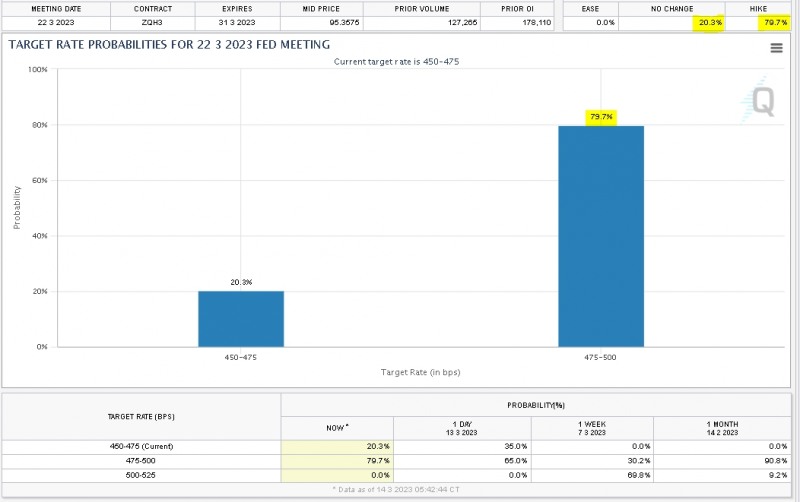Viewport: 800px width, 502px height.
Task: Click the 450-475 x-axis label
Action: [240, 358]
